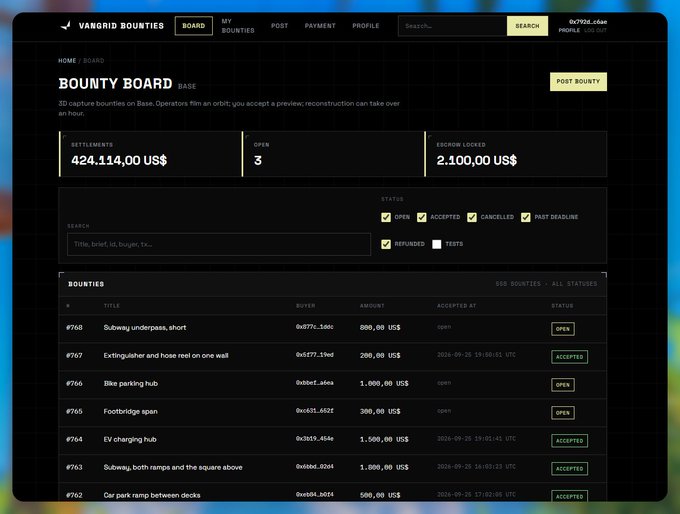
Task: Uncheck the Cancelled status checkbox
Action: [x=472, y=217]
